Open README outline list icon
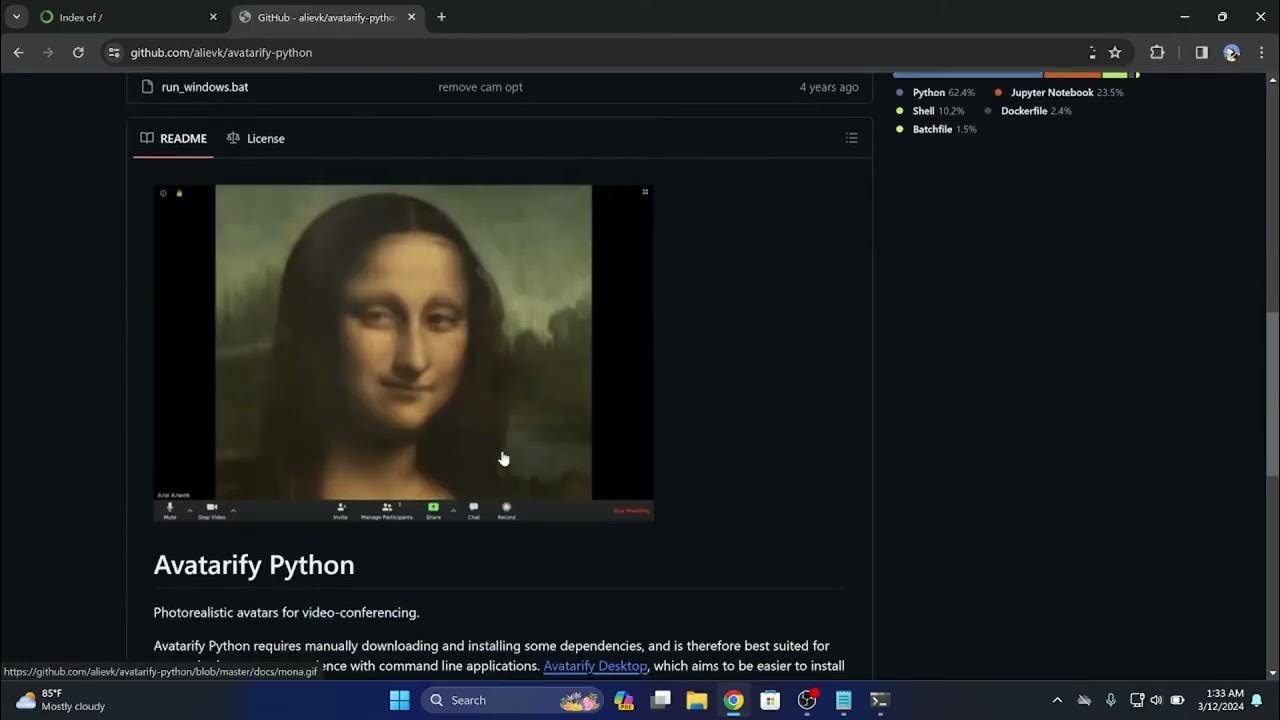Image resolution: width=1280 pixels, height=720 pixels. pos(851,138)
